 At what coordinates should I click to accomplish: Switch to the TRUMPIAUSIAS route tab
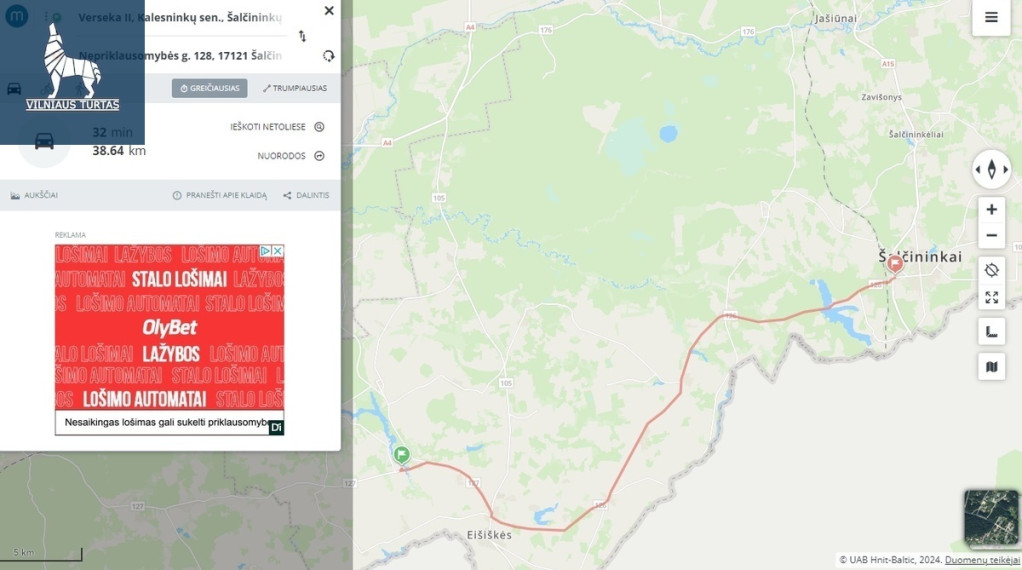coord(295,88)
